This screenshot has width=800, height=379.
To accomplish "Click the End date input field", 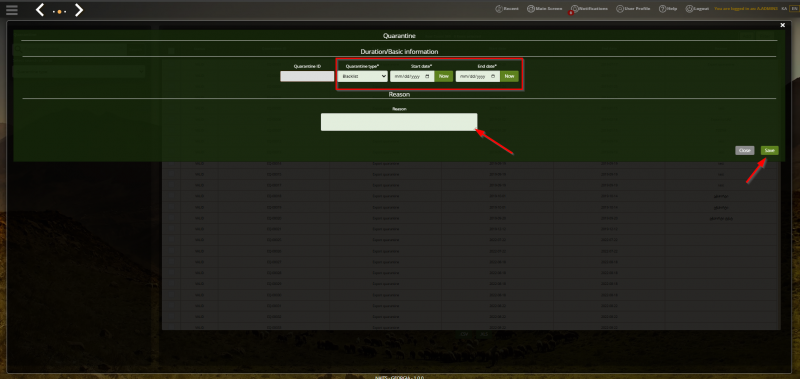I will tap(478, 76).
